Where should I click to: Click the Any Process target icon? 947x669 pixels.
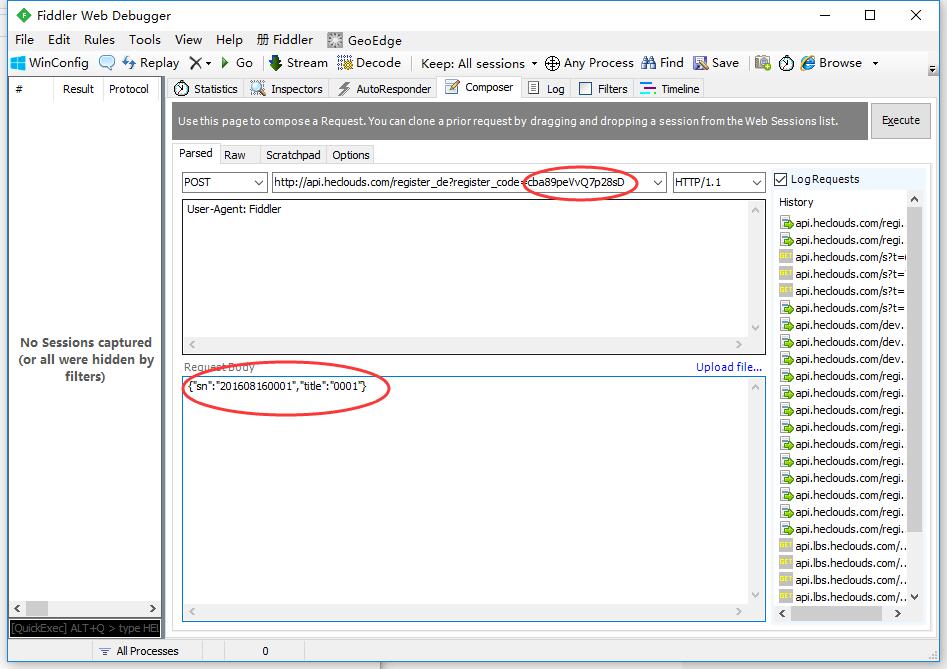click(x=552, y=63)
